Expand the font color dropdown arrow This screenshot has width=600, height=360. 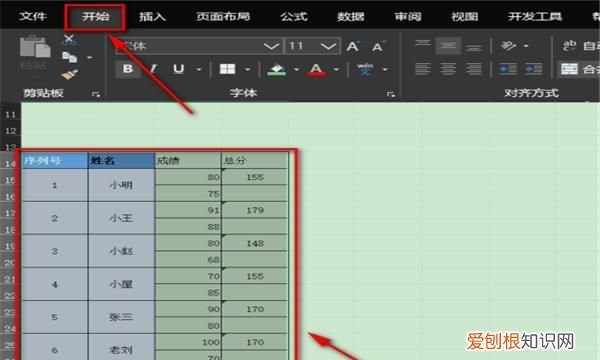[336, 69]
